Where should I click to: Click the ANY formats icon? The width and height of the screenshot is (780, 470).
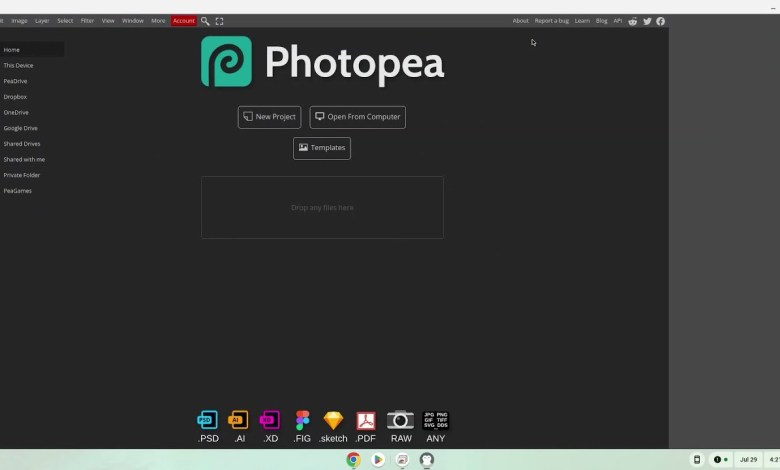[435, 421]
